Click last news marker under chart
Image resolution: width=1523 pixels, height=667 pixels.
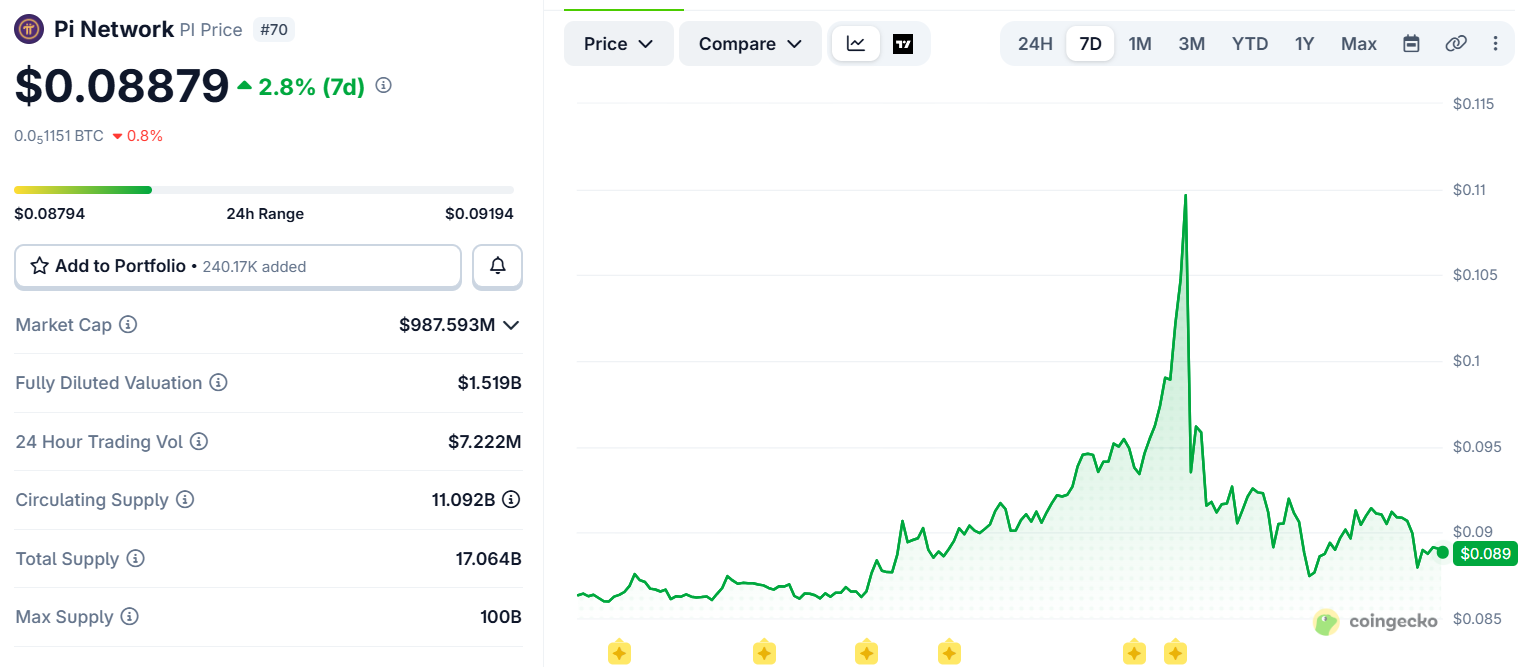coord(1175,653)
